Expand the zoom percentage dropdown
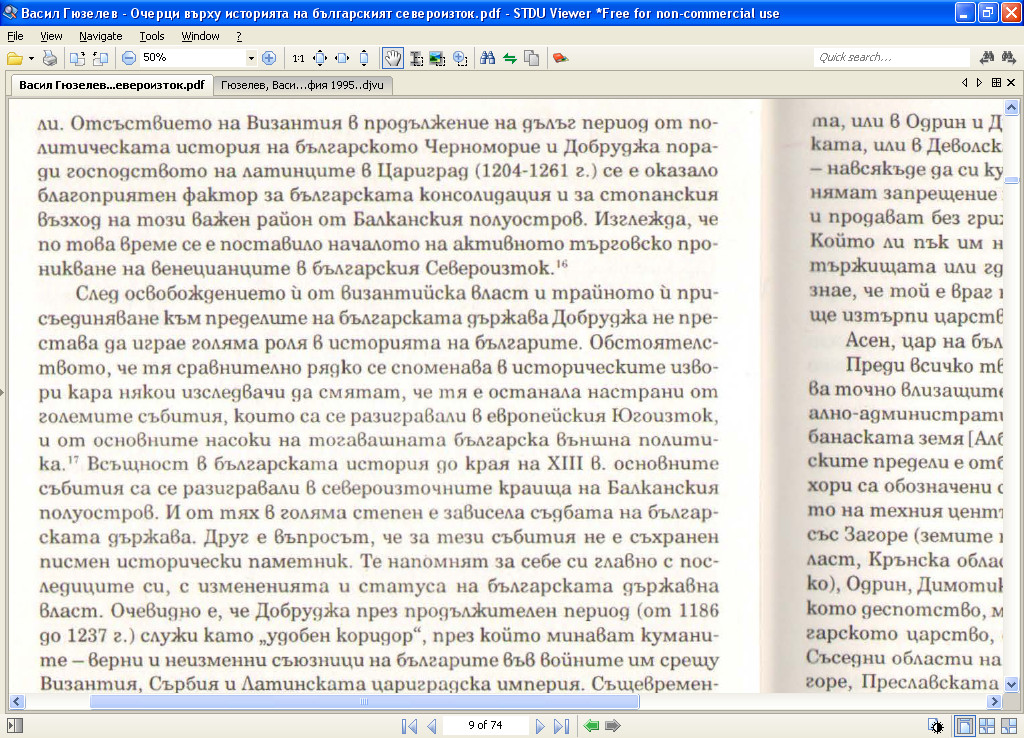 (x=250, y=58)
